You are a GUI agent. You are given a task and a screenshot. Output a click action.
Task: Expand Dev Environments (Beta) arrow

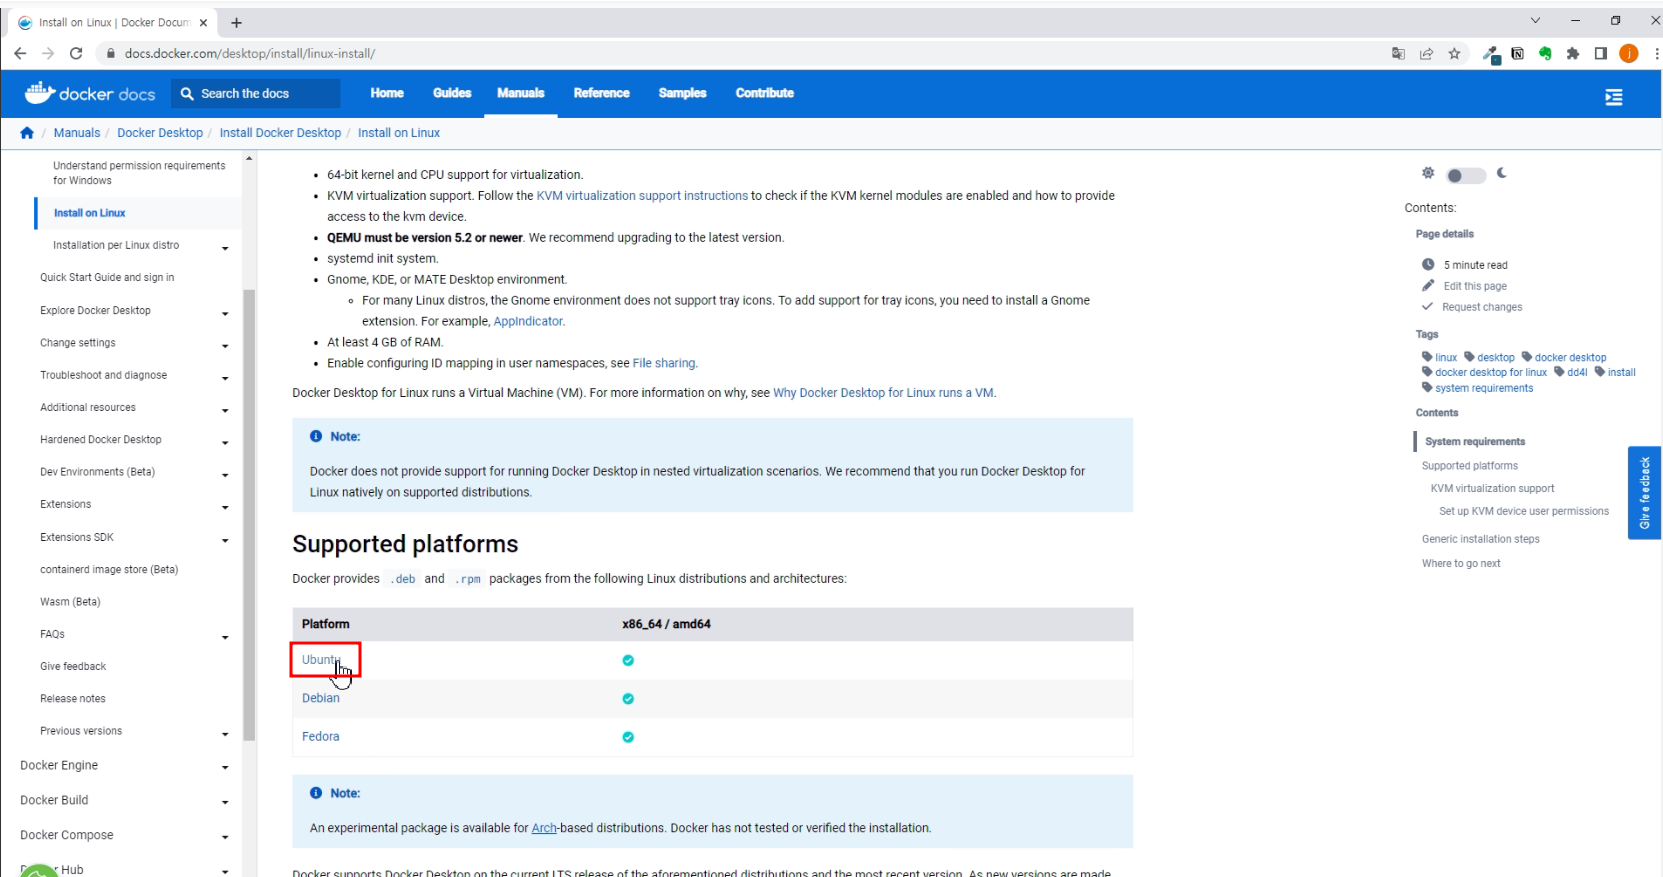coord(225,474)
